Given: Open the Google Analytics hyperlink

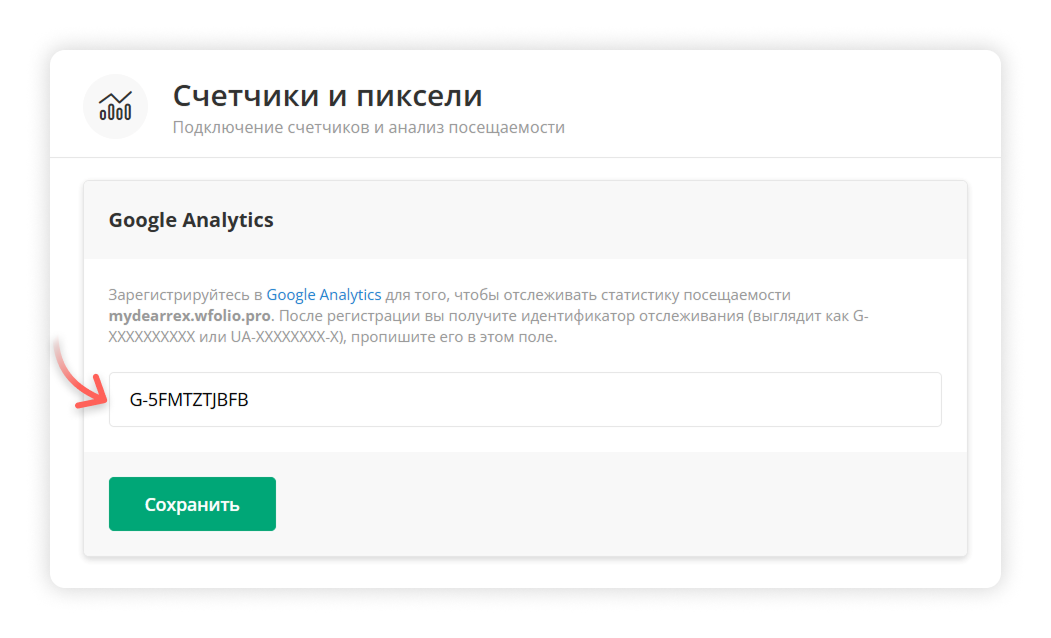Looking at the screenshot, I should point(323,295).
